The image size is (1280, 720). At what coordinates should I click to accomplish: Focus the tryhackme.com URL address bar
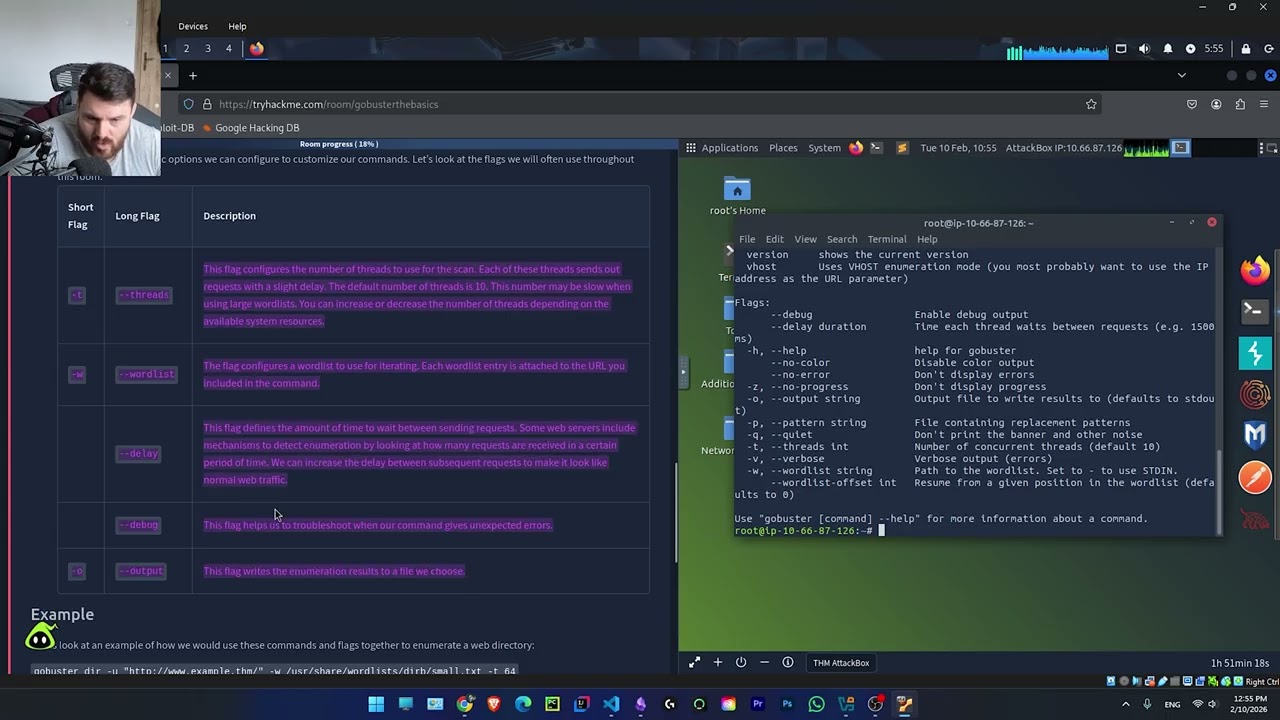coord(640,104)
